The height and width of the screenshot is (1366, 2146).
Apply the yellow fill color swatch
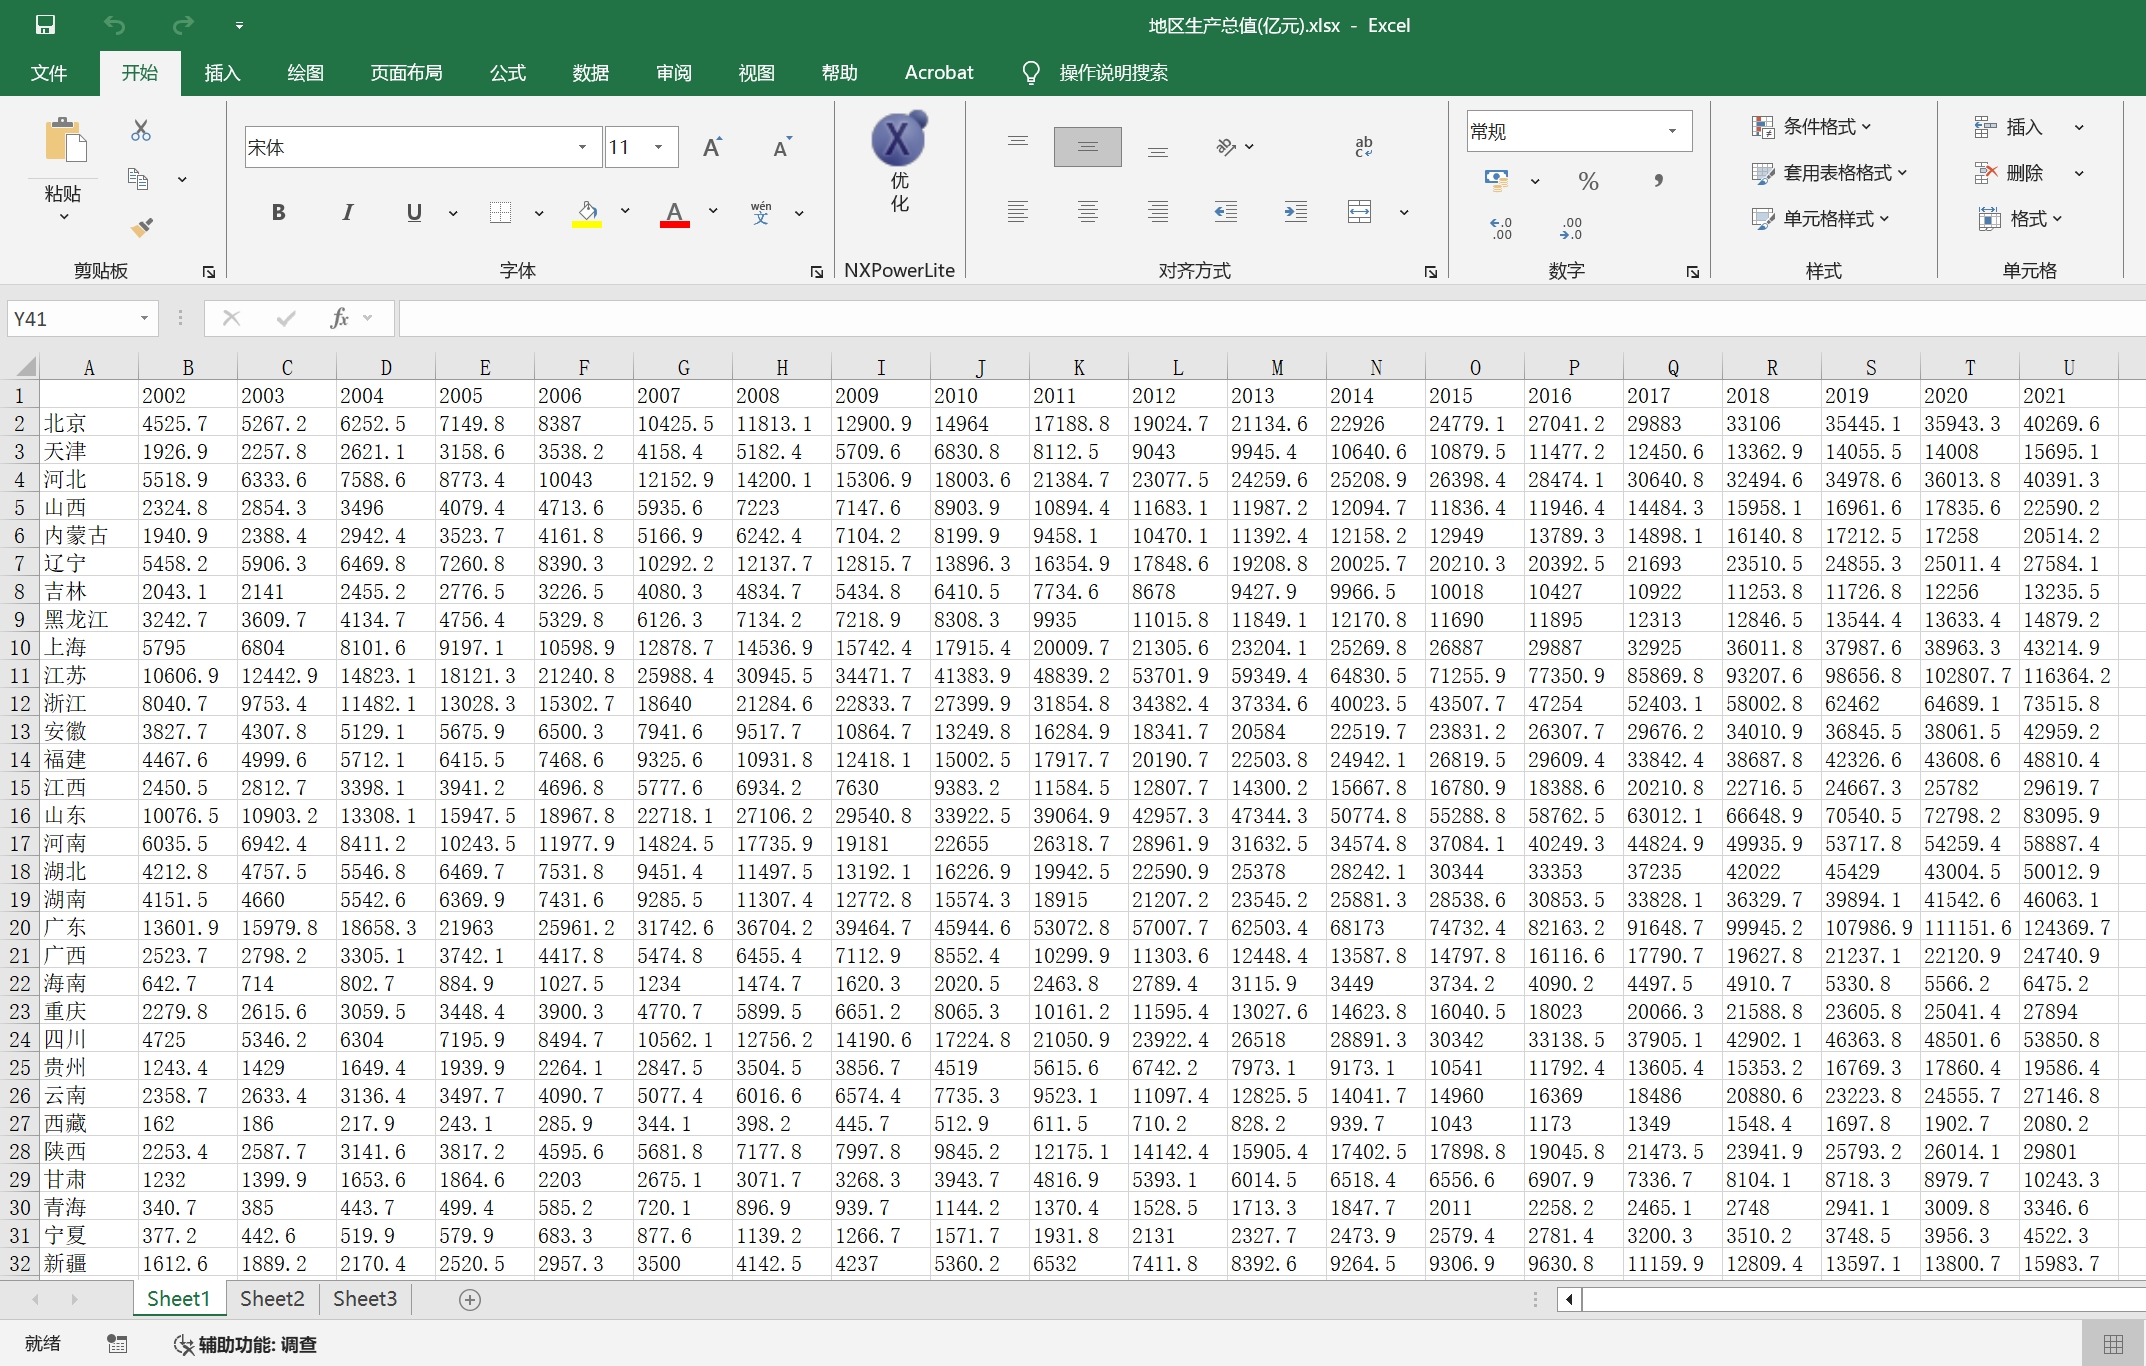[x=587, y=213]
